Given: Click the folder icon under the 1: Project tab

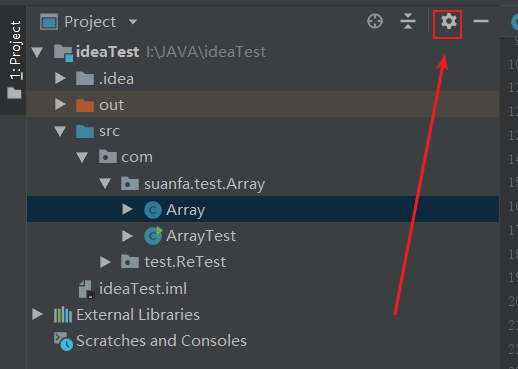Looking at the screenshot, I should tap(14, 93).
